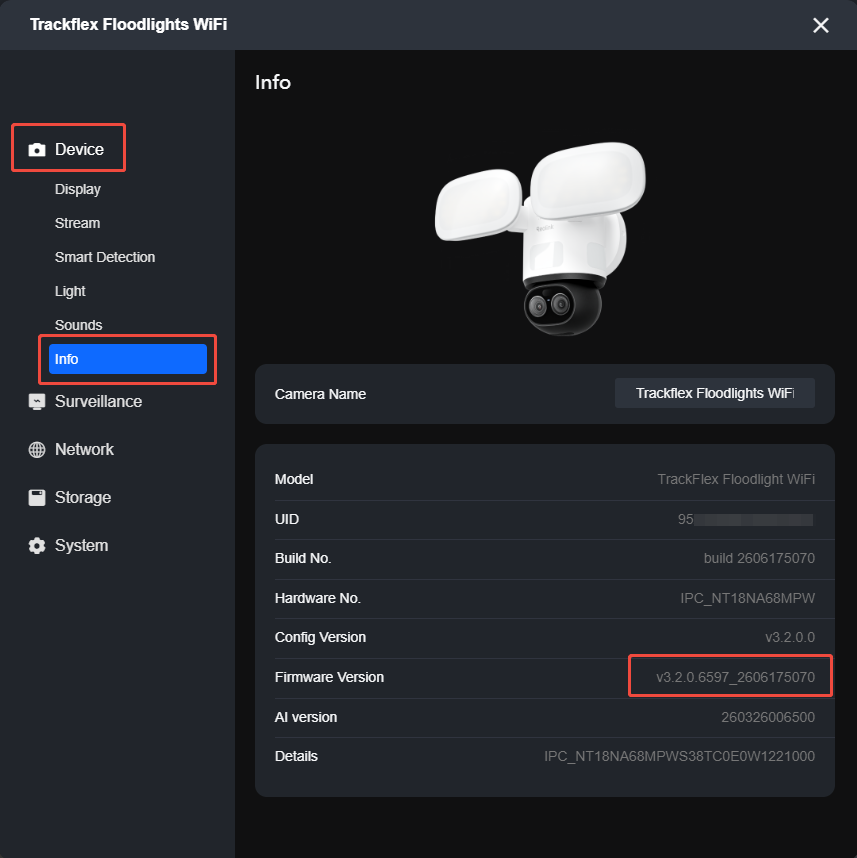Click firmware version v3.2.0.6597_2606175070
The image size is (857, 858).
pyautogui.click(x=736, y=677)
